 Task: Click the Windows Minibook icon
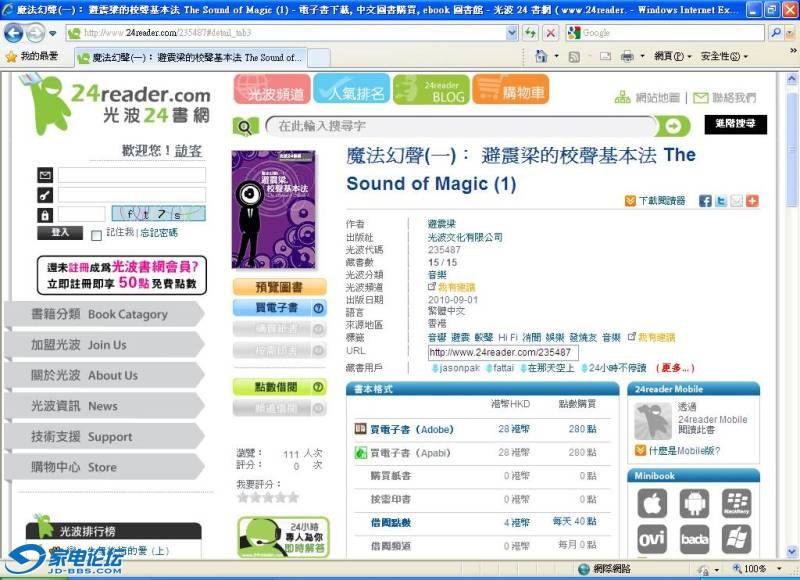[737, 539]
